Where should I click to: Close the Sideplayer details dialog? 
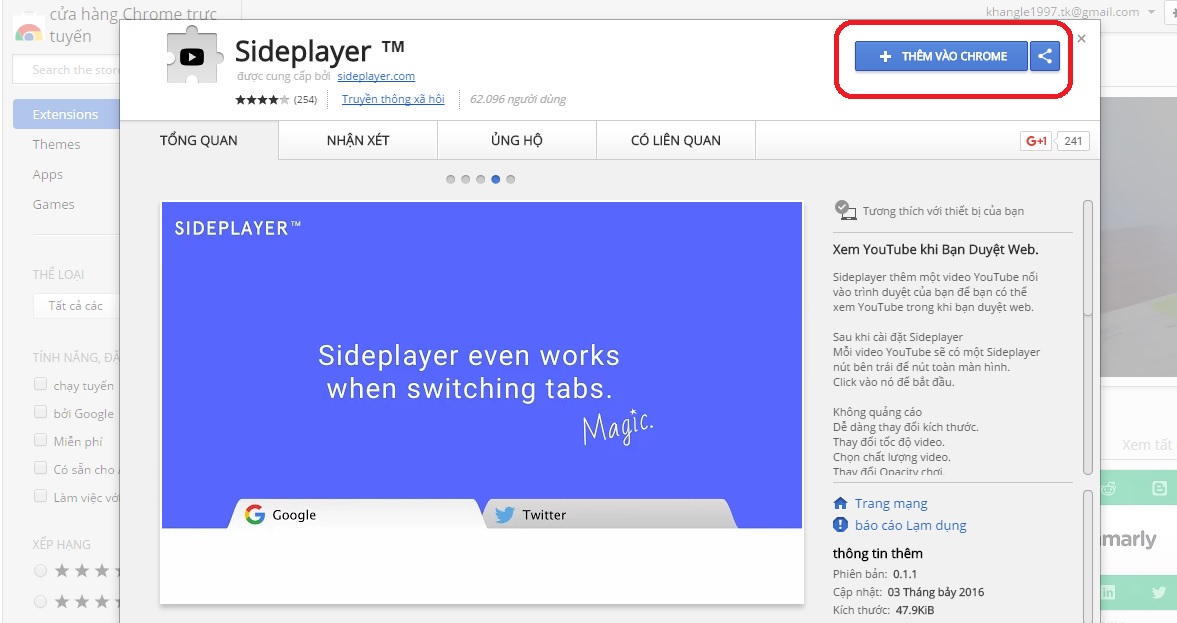[1081, 38]
